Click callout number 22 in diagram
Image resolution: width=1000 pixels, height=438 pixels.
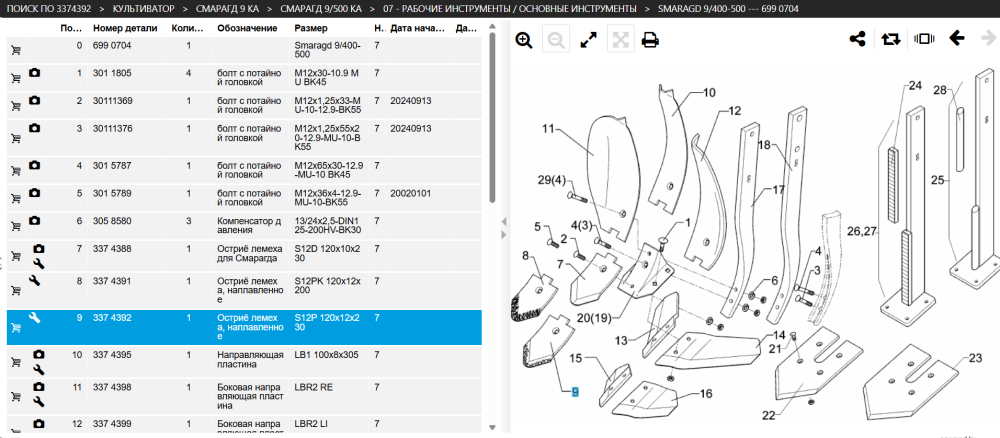[x=769, y=416]
